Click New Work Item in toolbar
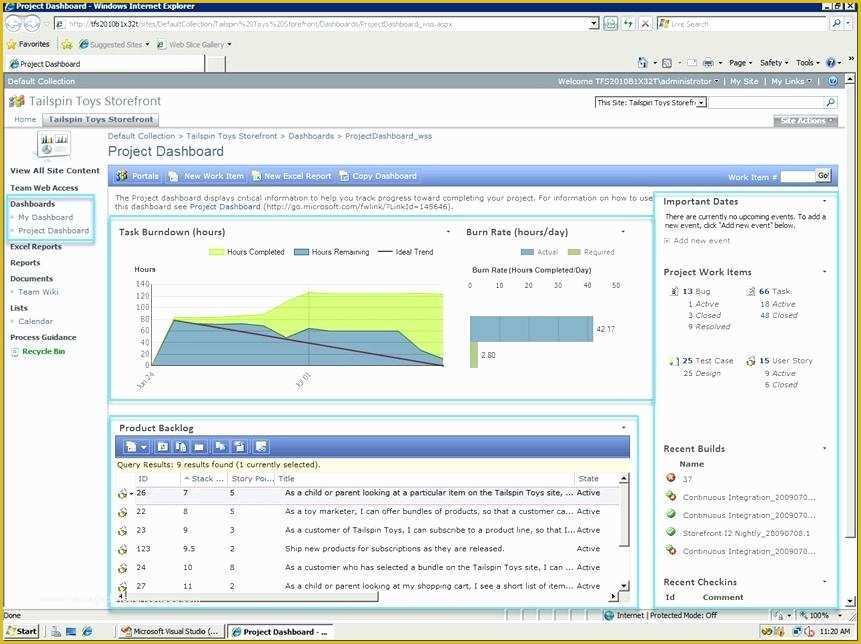The width and height of the screenshot is (861, 644). point(206,176)
